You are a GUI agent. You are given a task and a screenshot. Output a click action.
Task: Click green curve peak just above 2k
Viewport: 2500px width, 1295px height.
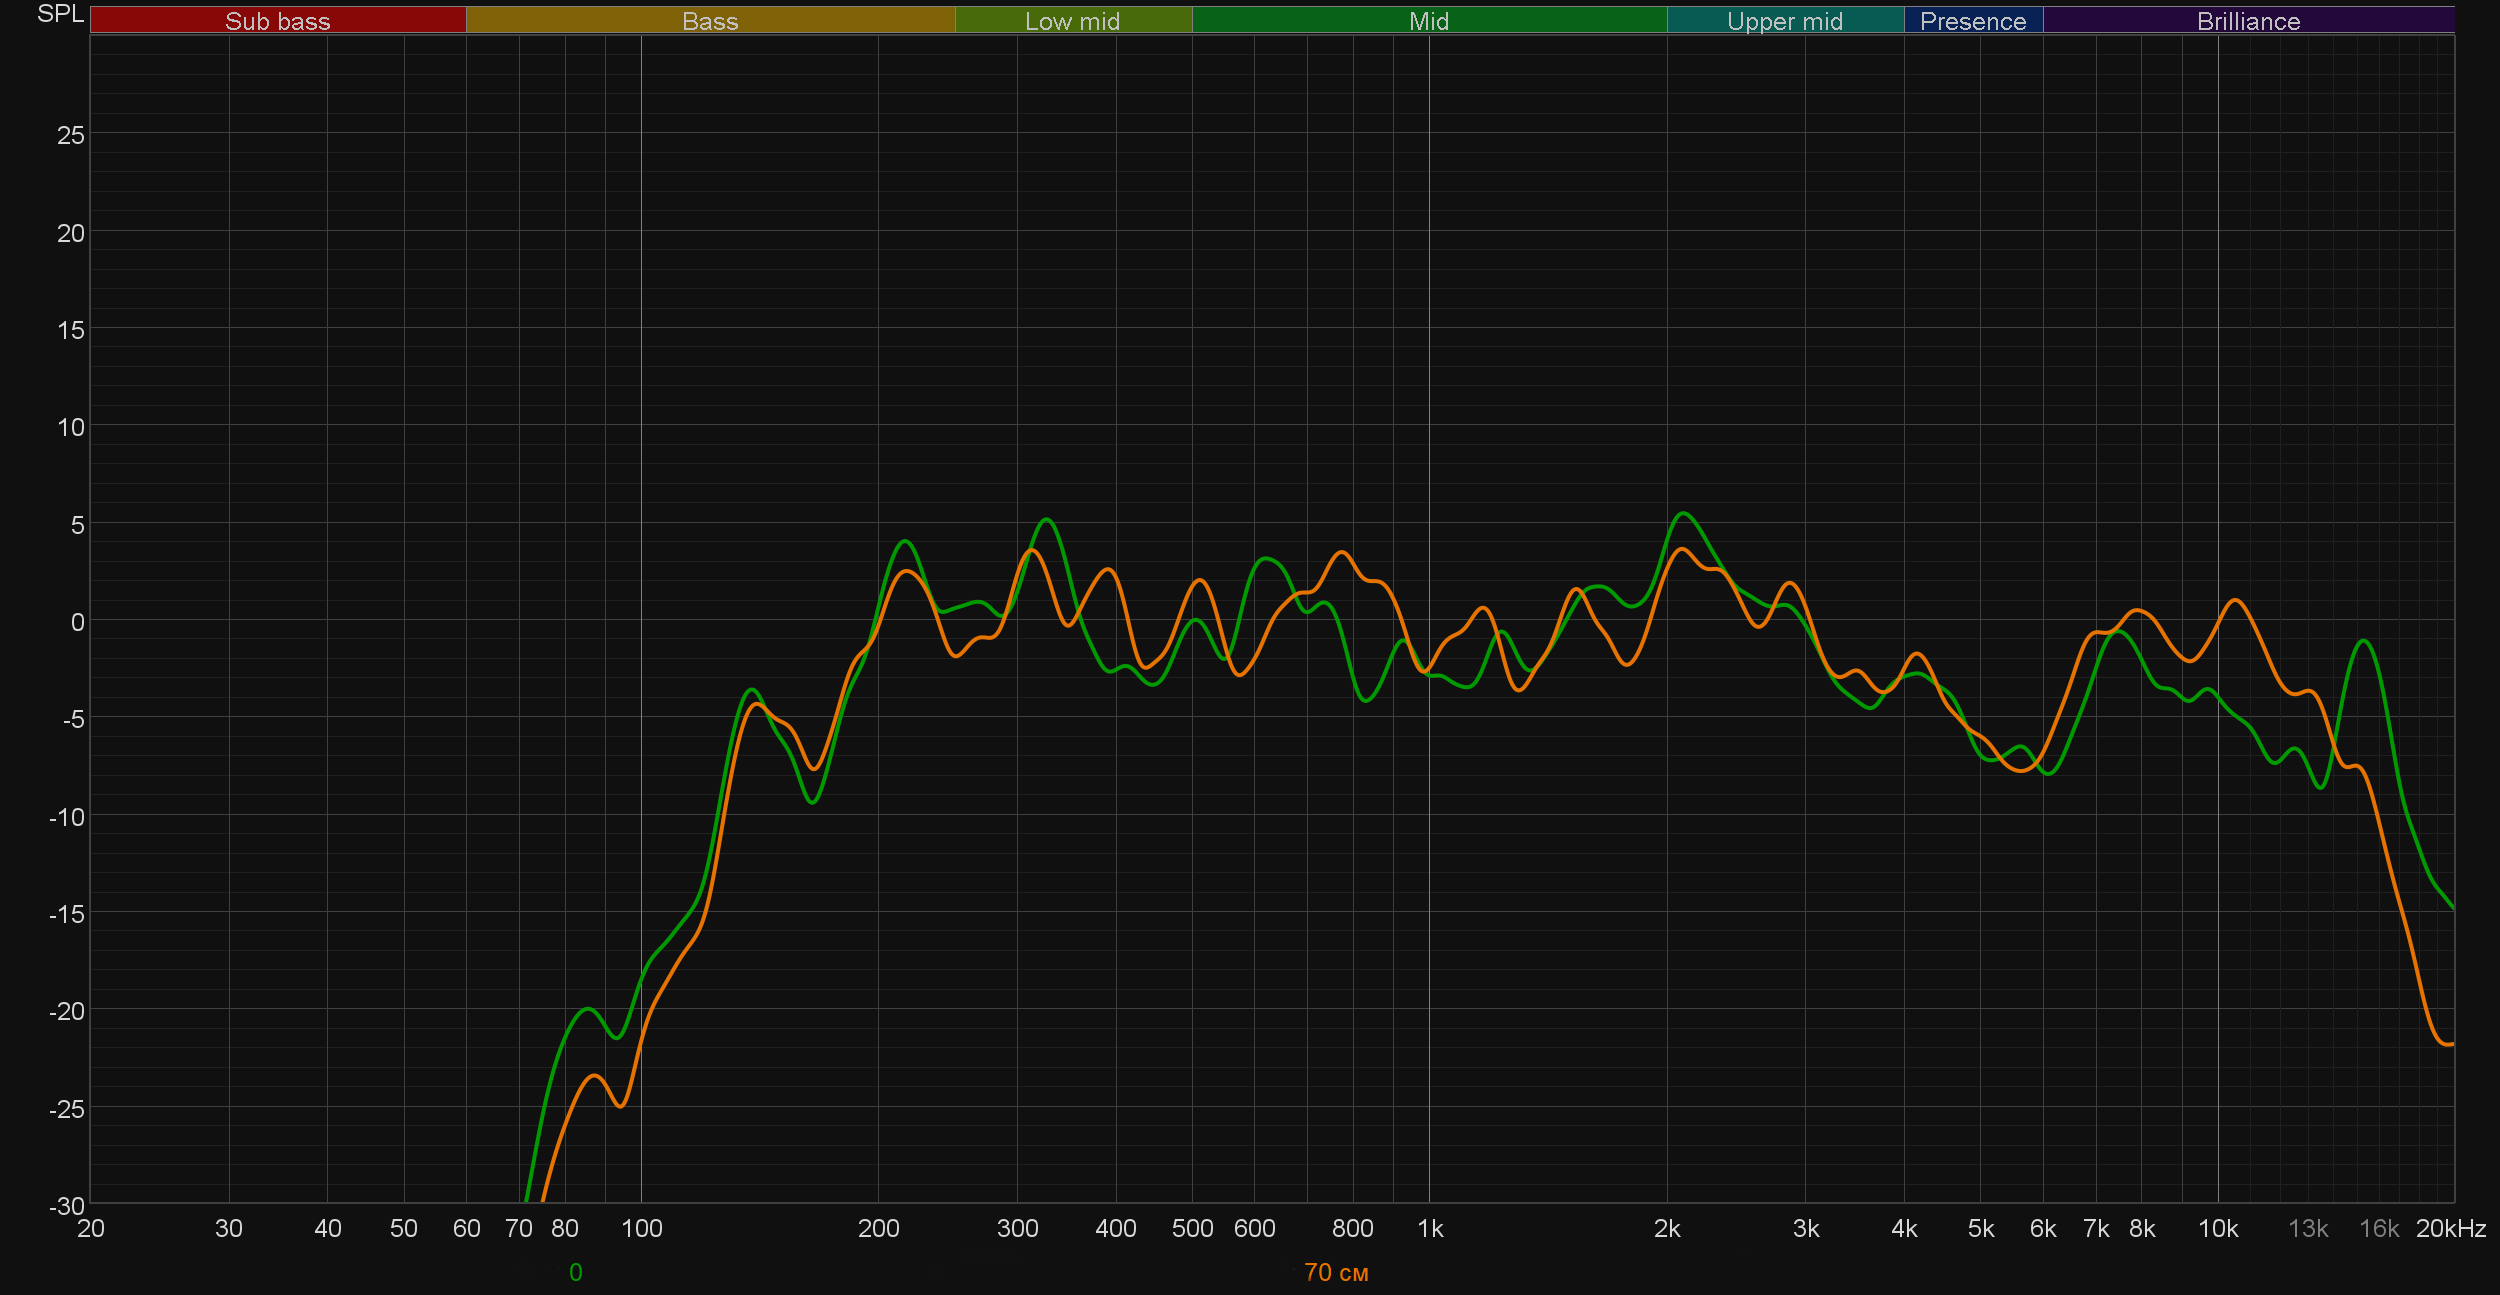[1684, 513]
